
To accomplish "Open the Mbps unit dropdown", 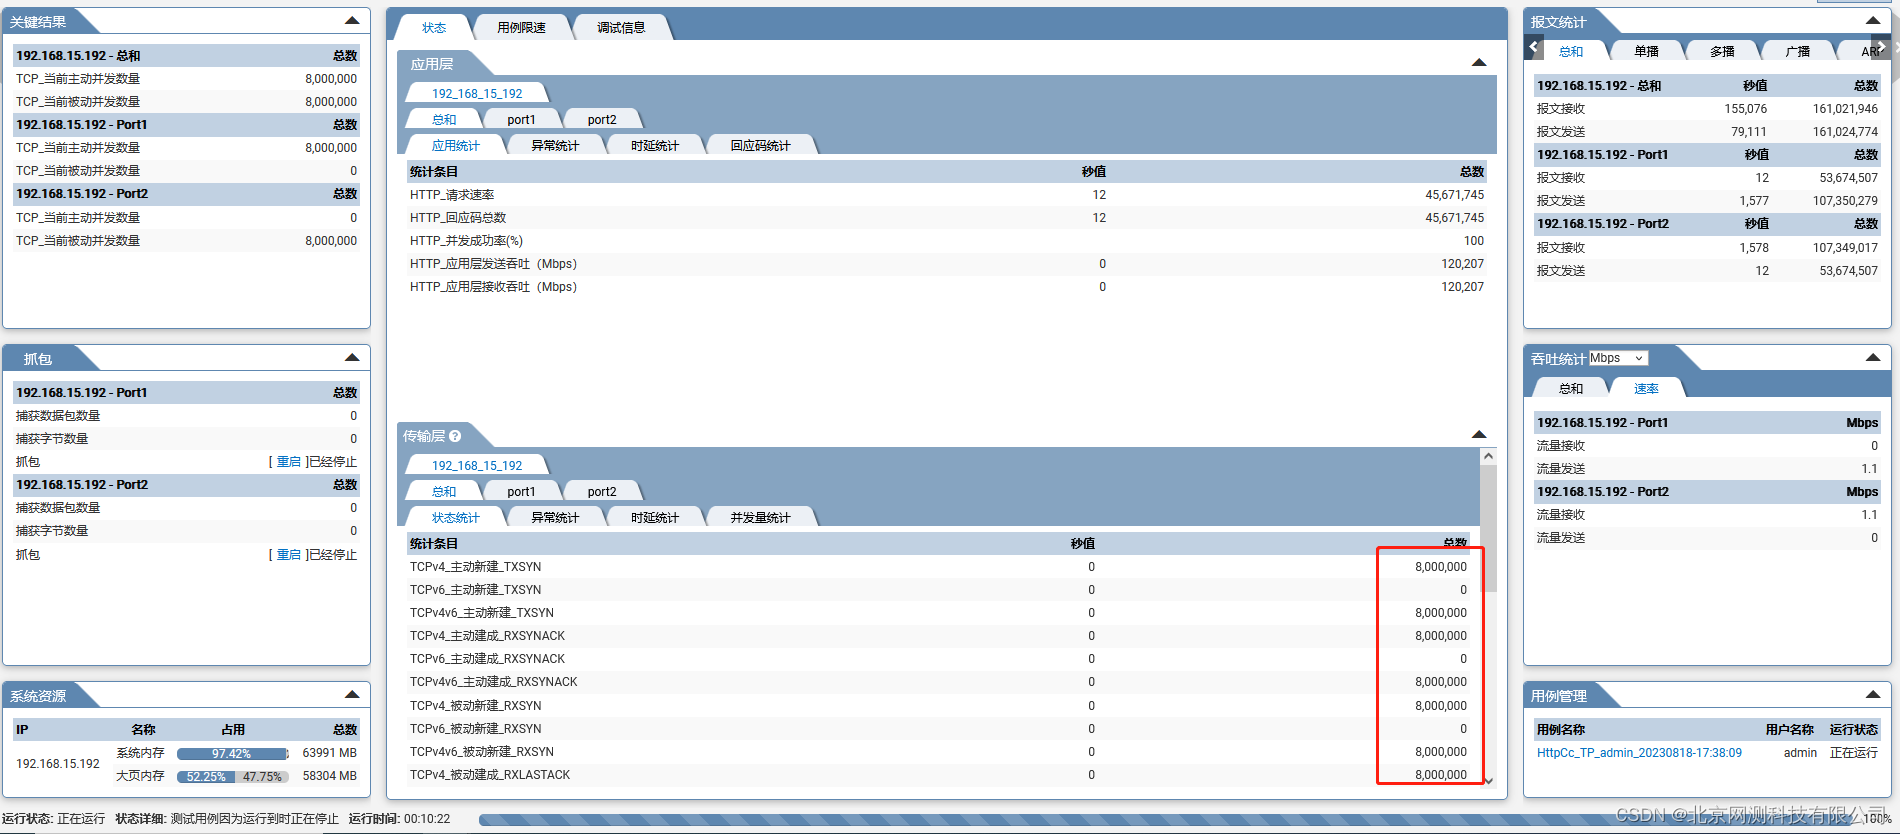I will pos(1617,358).
